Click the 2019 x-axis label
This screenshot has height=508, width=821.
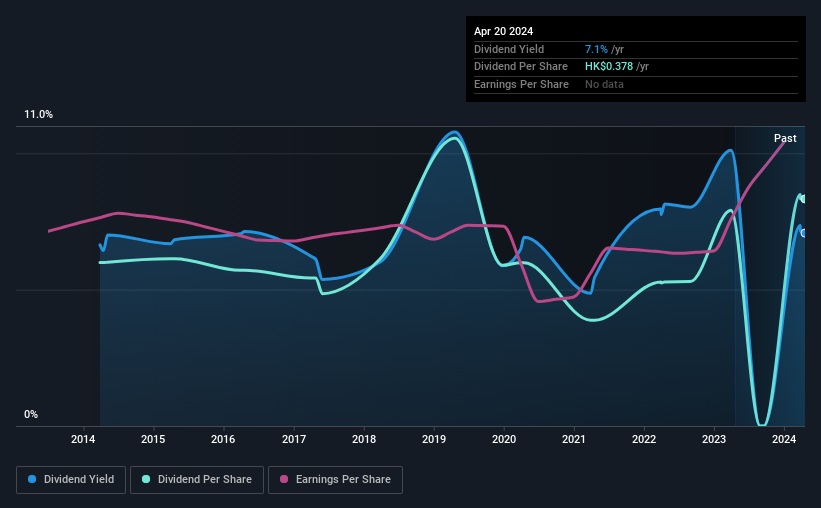434,439
